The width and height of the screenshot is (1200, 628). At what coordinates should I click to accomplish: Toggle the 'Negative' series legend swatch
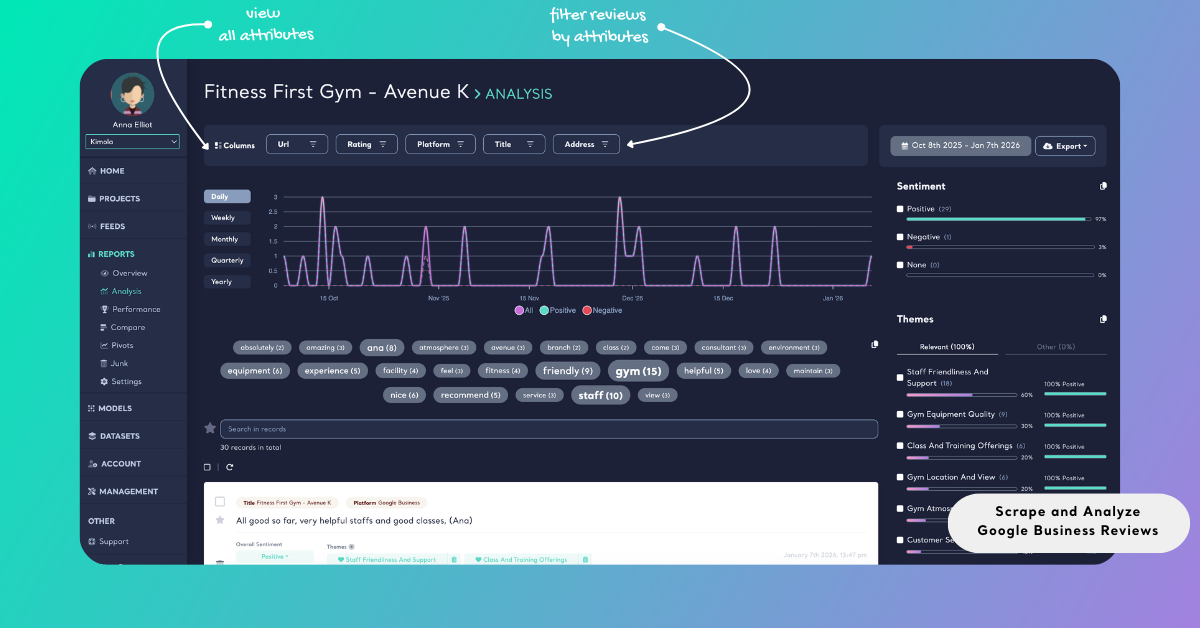pos(587,310)
